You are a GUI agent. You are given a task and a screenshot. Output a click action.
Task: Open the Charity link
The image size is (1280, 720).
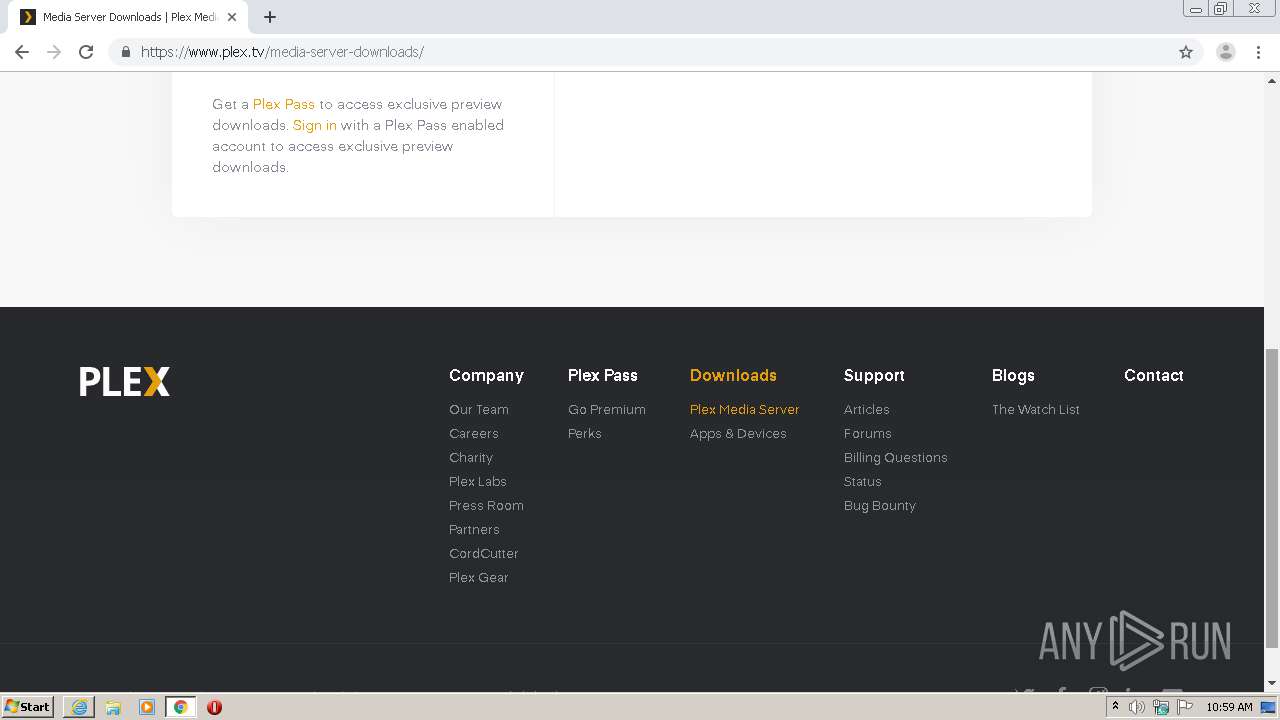[471, 457]
